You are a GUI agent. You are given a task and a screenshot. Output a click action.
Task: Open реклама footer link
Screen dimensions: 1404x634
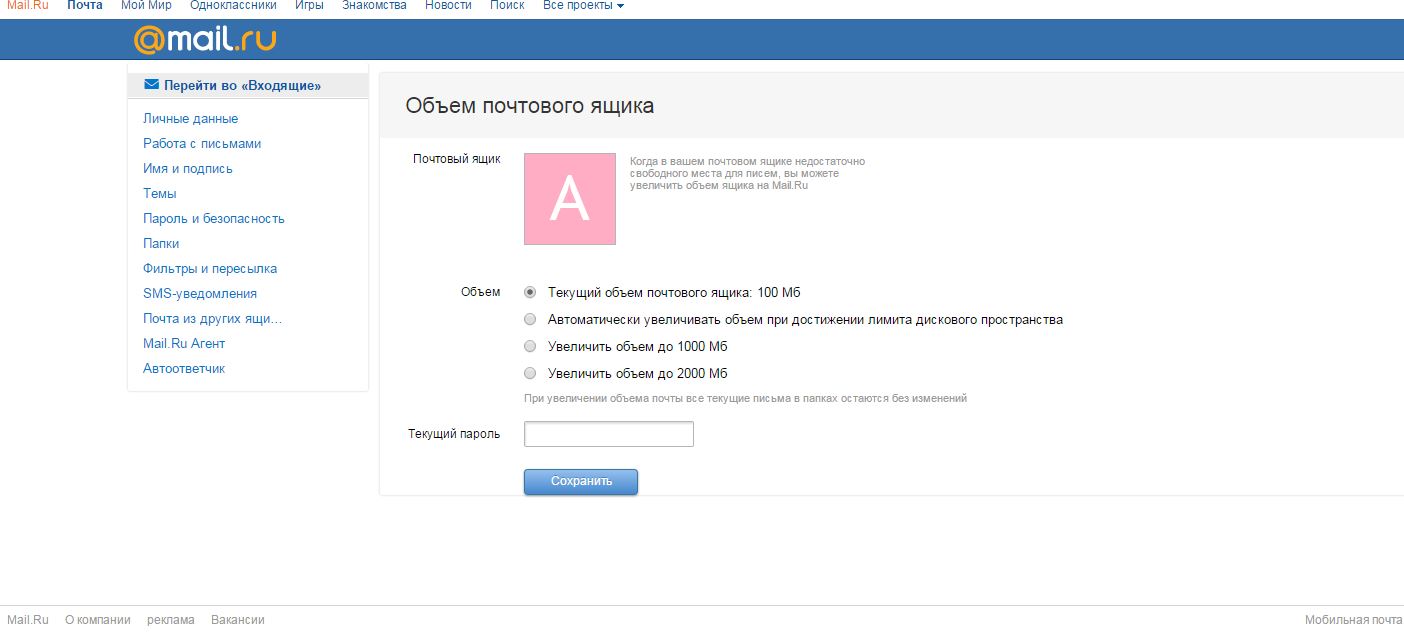[171, 620]
